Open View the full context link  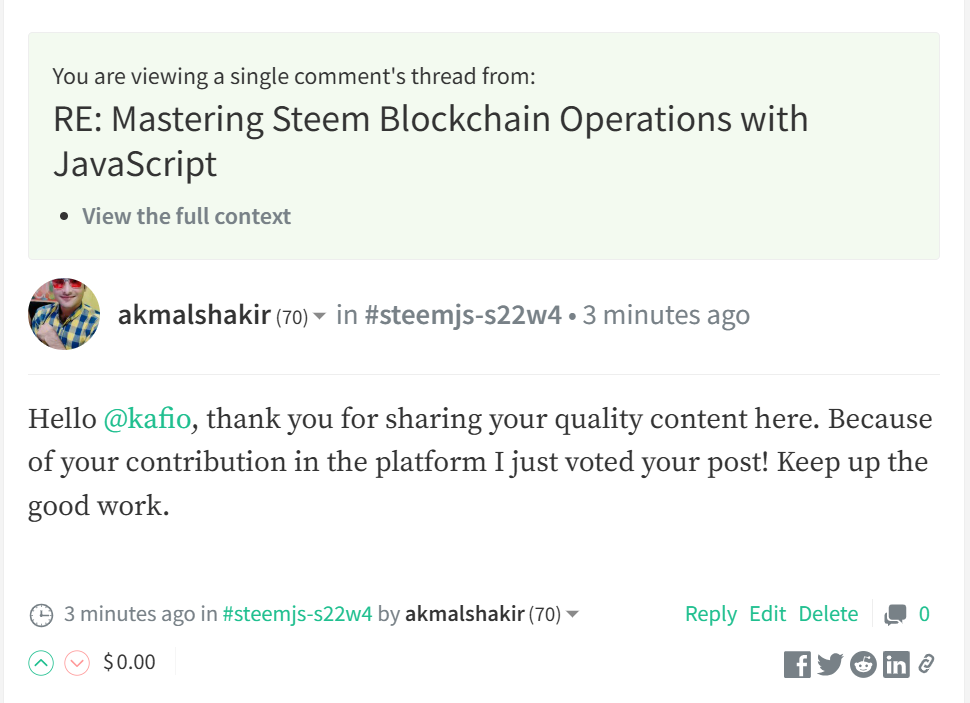(186, 216)
